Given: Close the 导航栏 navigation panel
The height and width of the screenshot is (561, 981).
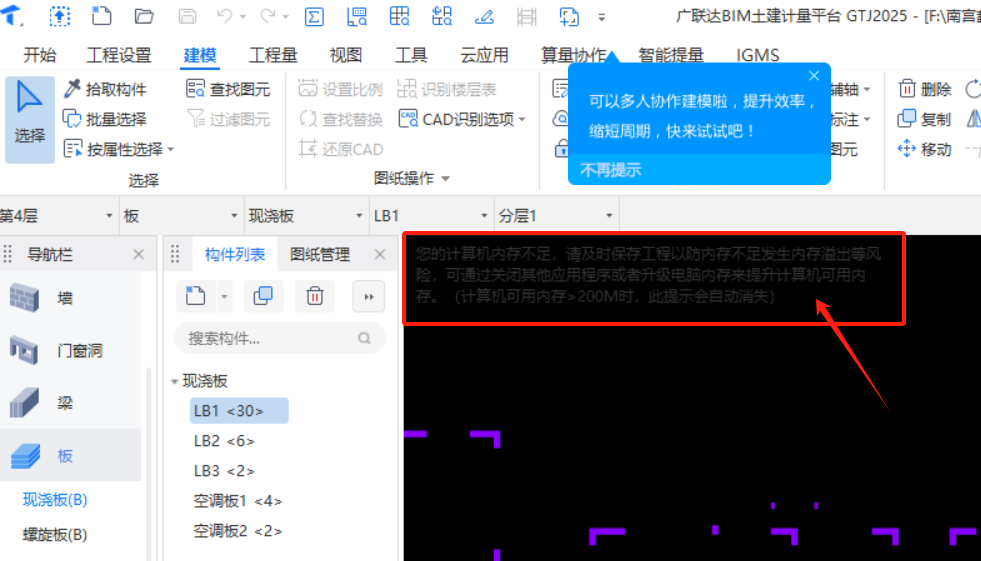Looking at the screenshot, I should click(138, 255).
